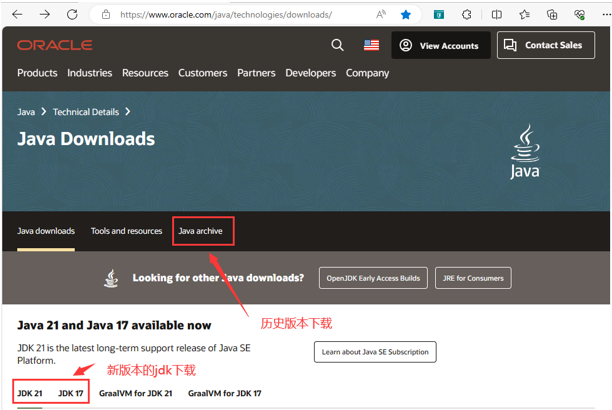Switch to the Java archive tab
The width and height of the screenshot is (612, 410).
[200, 231]
